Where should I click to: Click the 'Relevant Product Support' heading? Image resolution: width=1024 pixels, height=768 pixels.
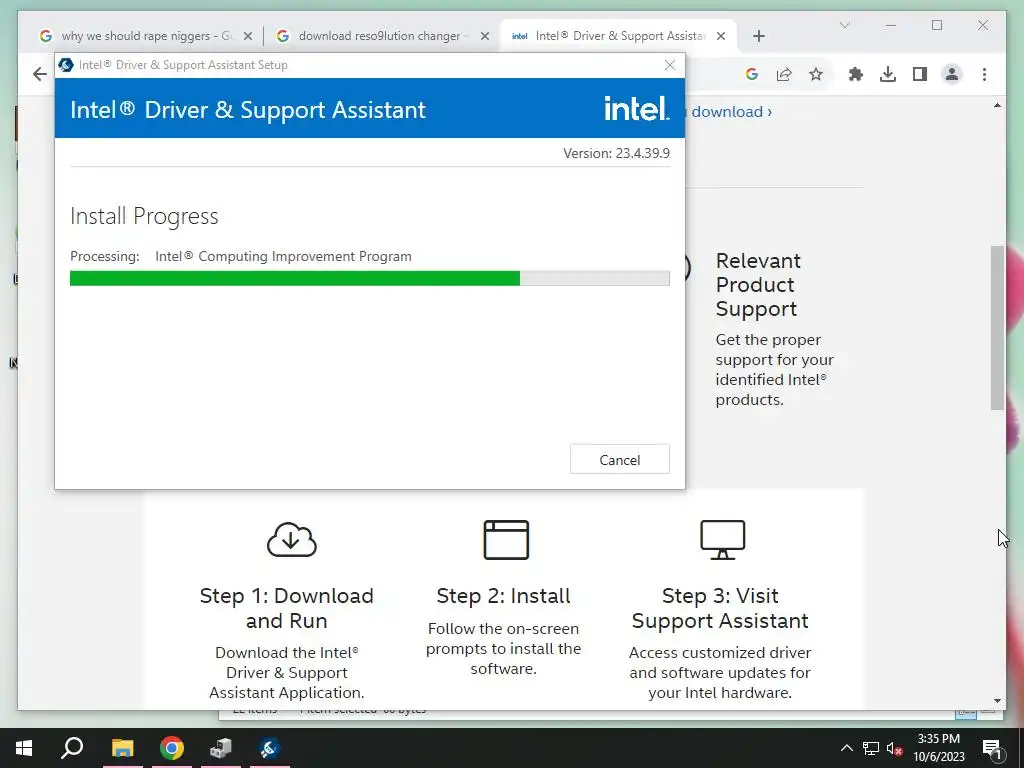tap(758, 285)
